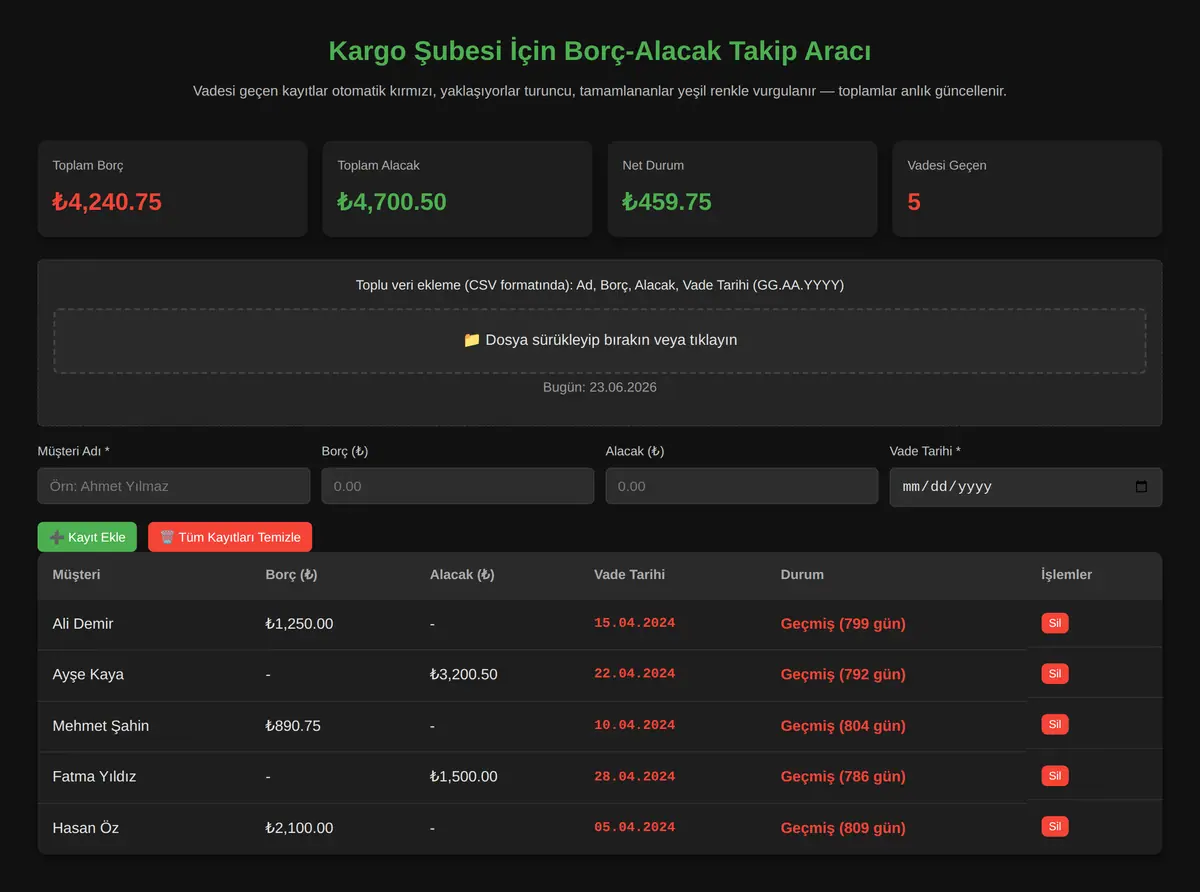Click the ₺3,200.50 receivable value
Viewport: 1200px width, 892px height.
[463, 675]
